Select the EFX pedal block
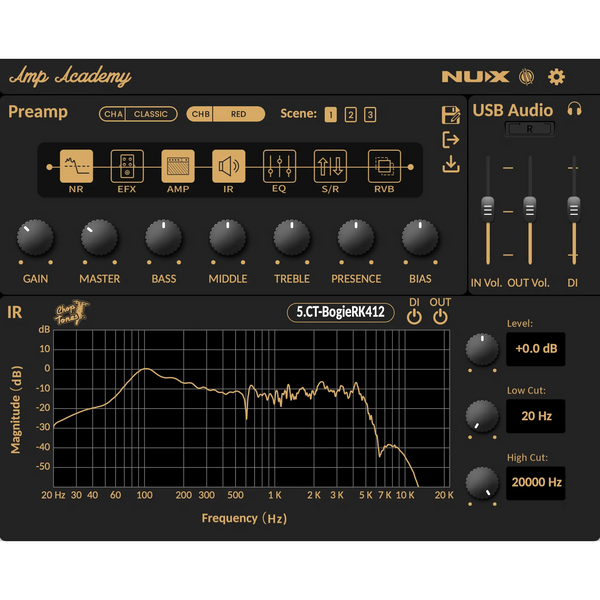 126,166
